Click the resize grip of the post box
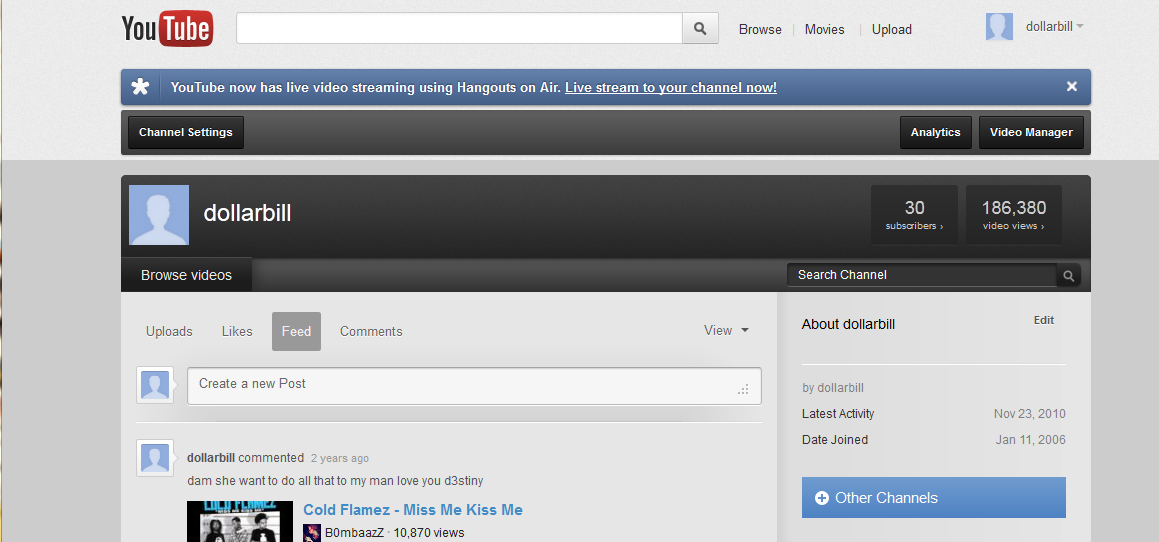 (743, 390)
